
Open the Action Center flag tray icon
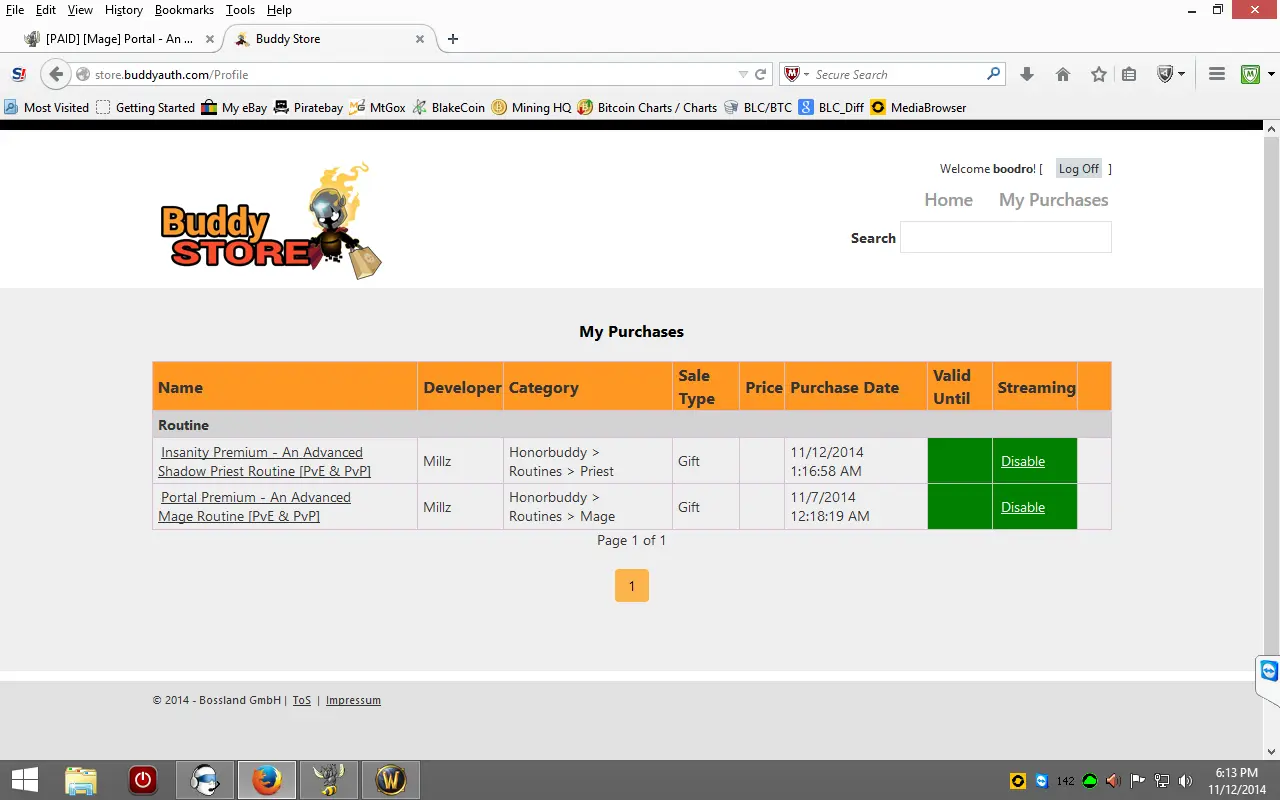[x=1138, y=781]
